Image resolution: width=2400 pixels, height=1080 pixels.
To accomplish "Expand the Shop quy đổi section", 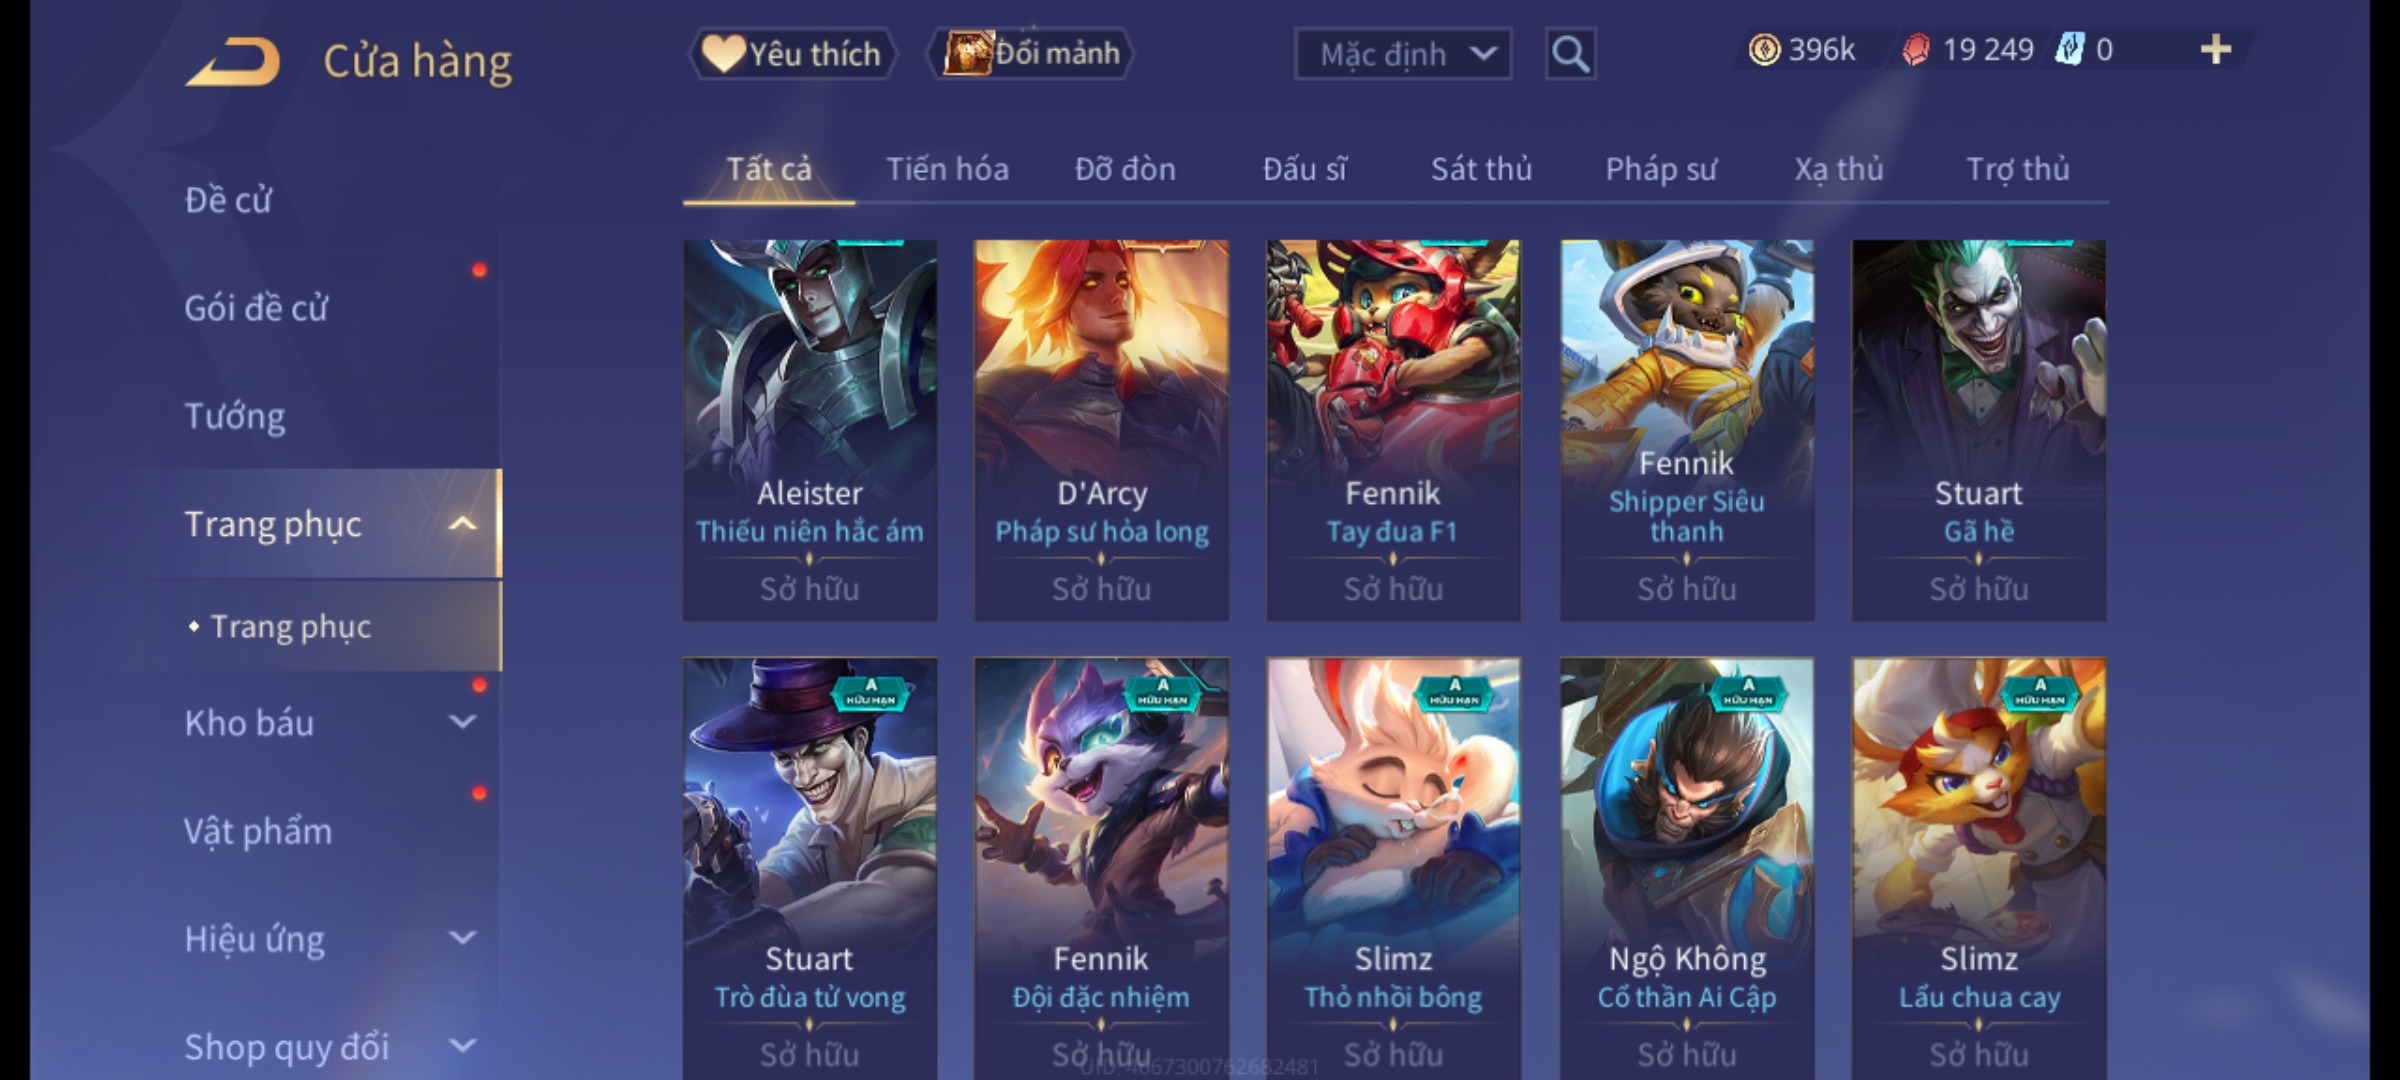I will (462, 1046).
